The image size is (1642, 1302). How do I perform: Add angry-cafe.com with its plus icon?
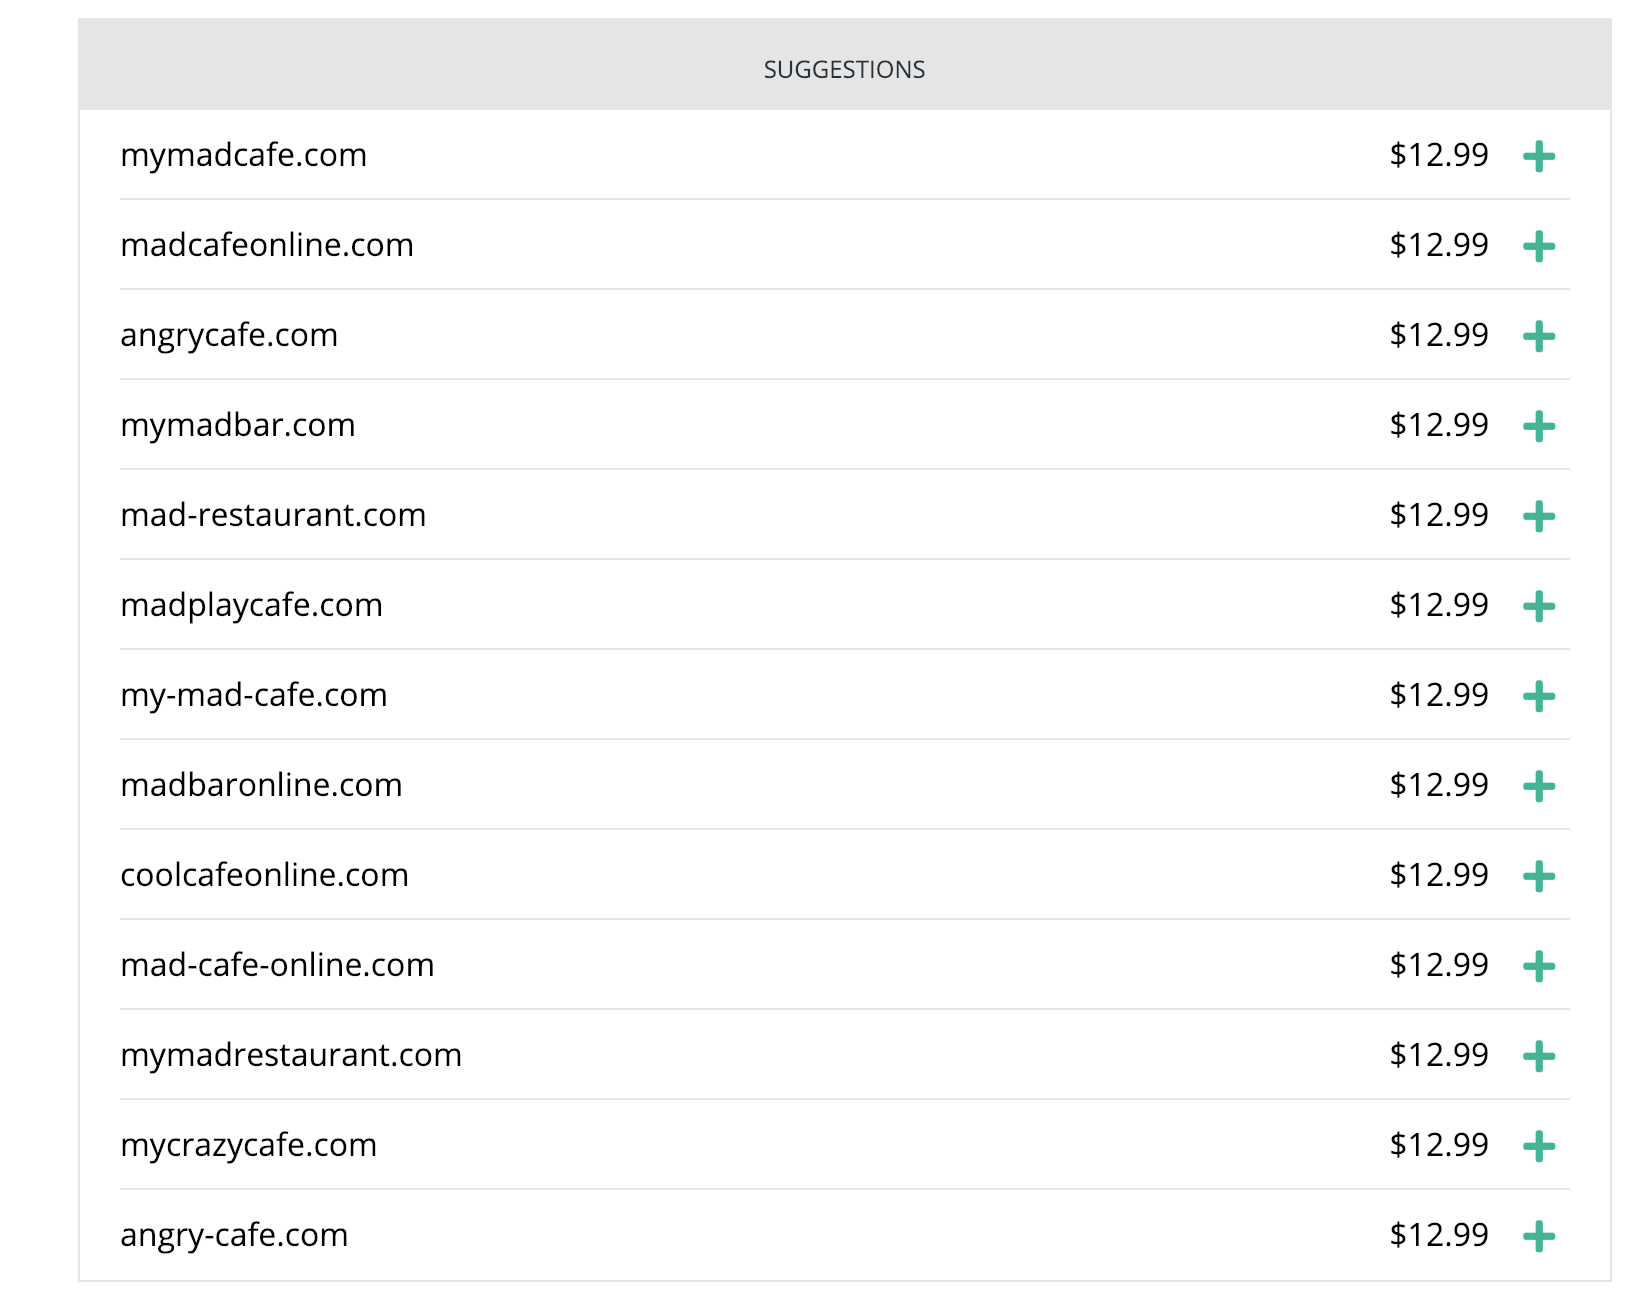point(1538,1236)
